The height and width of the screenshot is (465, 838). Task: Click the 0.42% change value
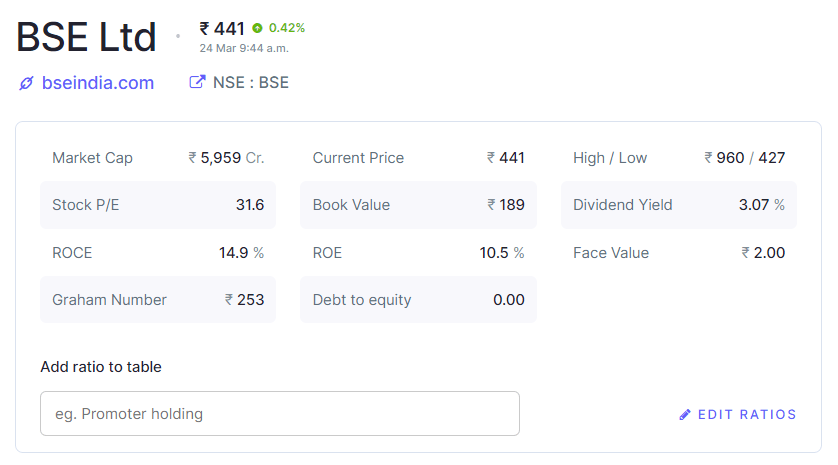(x=286, y=28)
